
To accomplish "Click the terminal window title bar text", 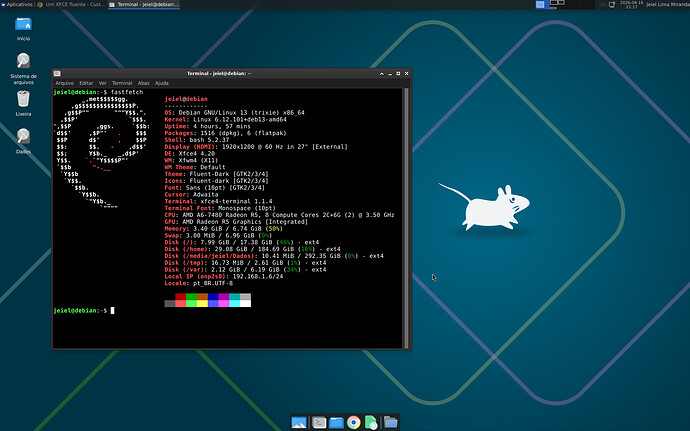I will [x=219, y=74].
